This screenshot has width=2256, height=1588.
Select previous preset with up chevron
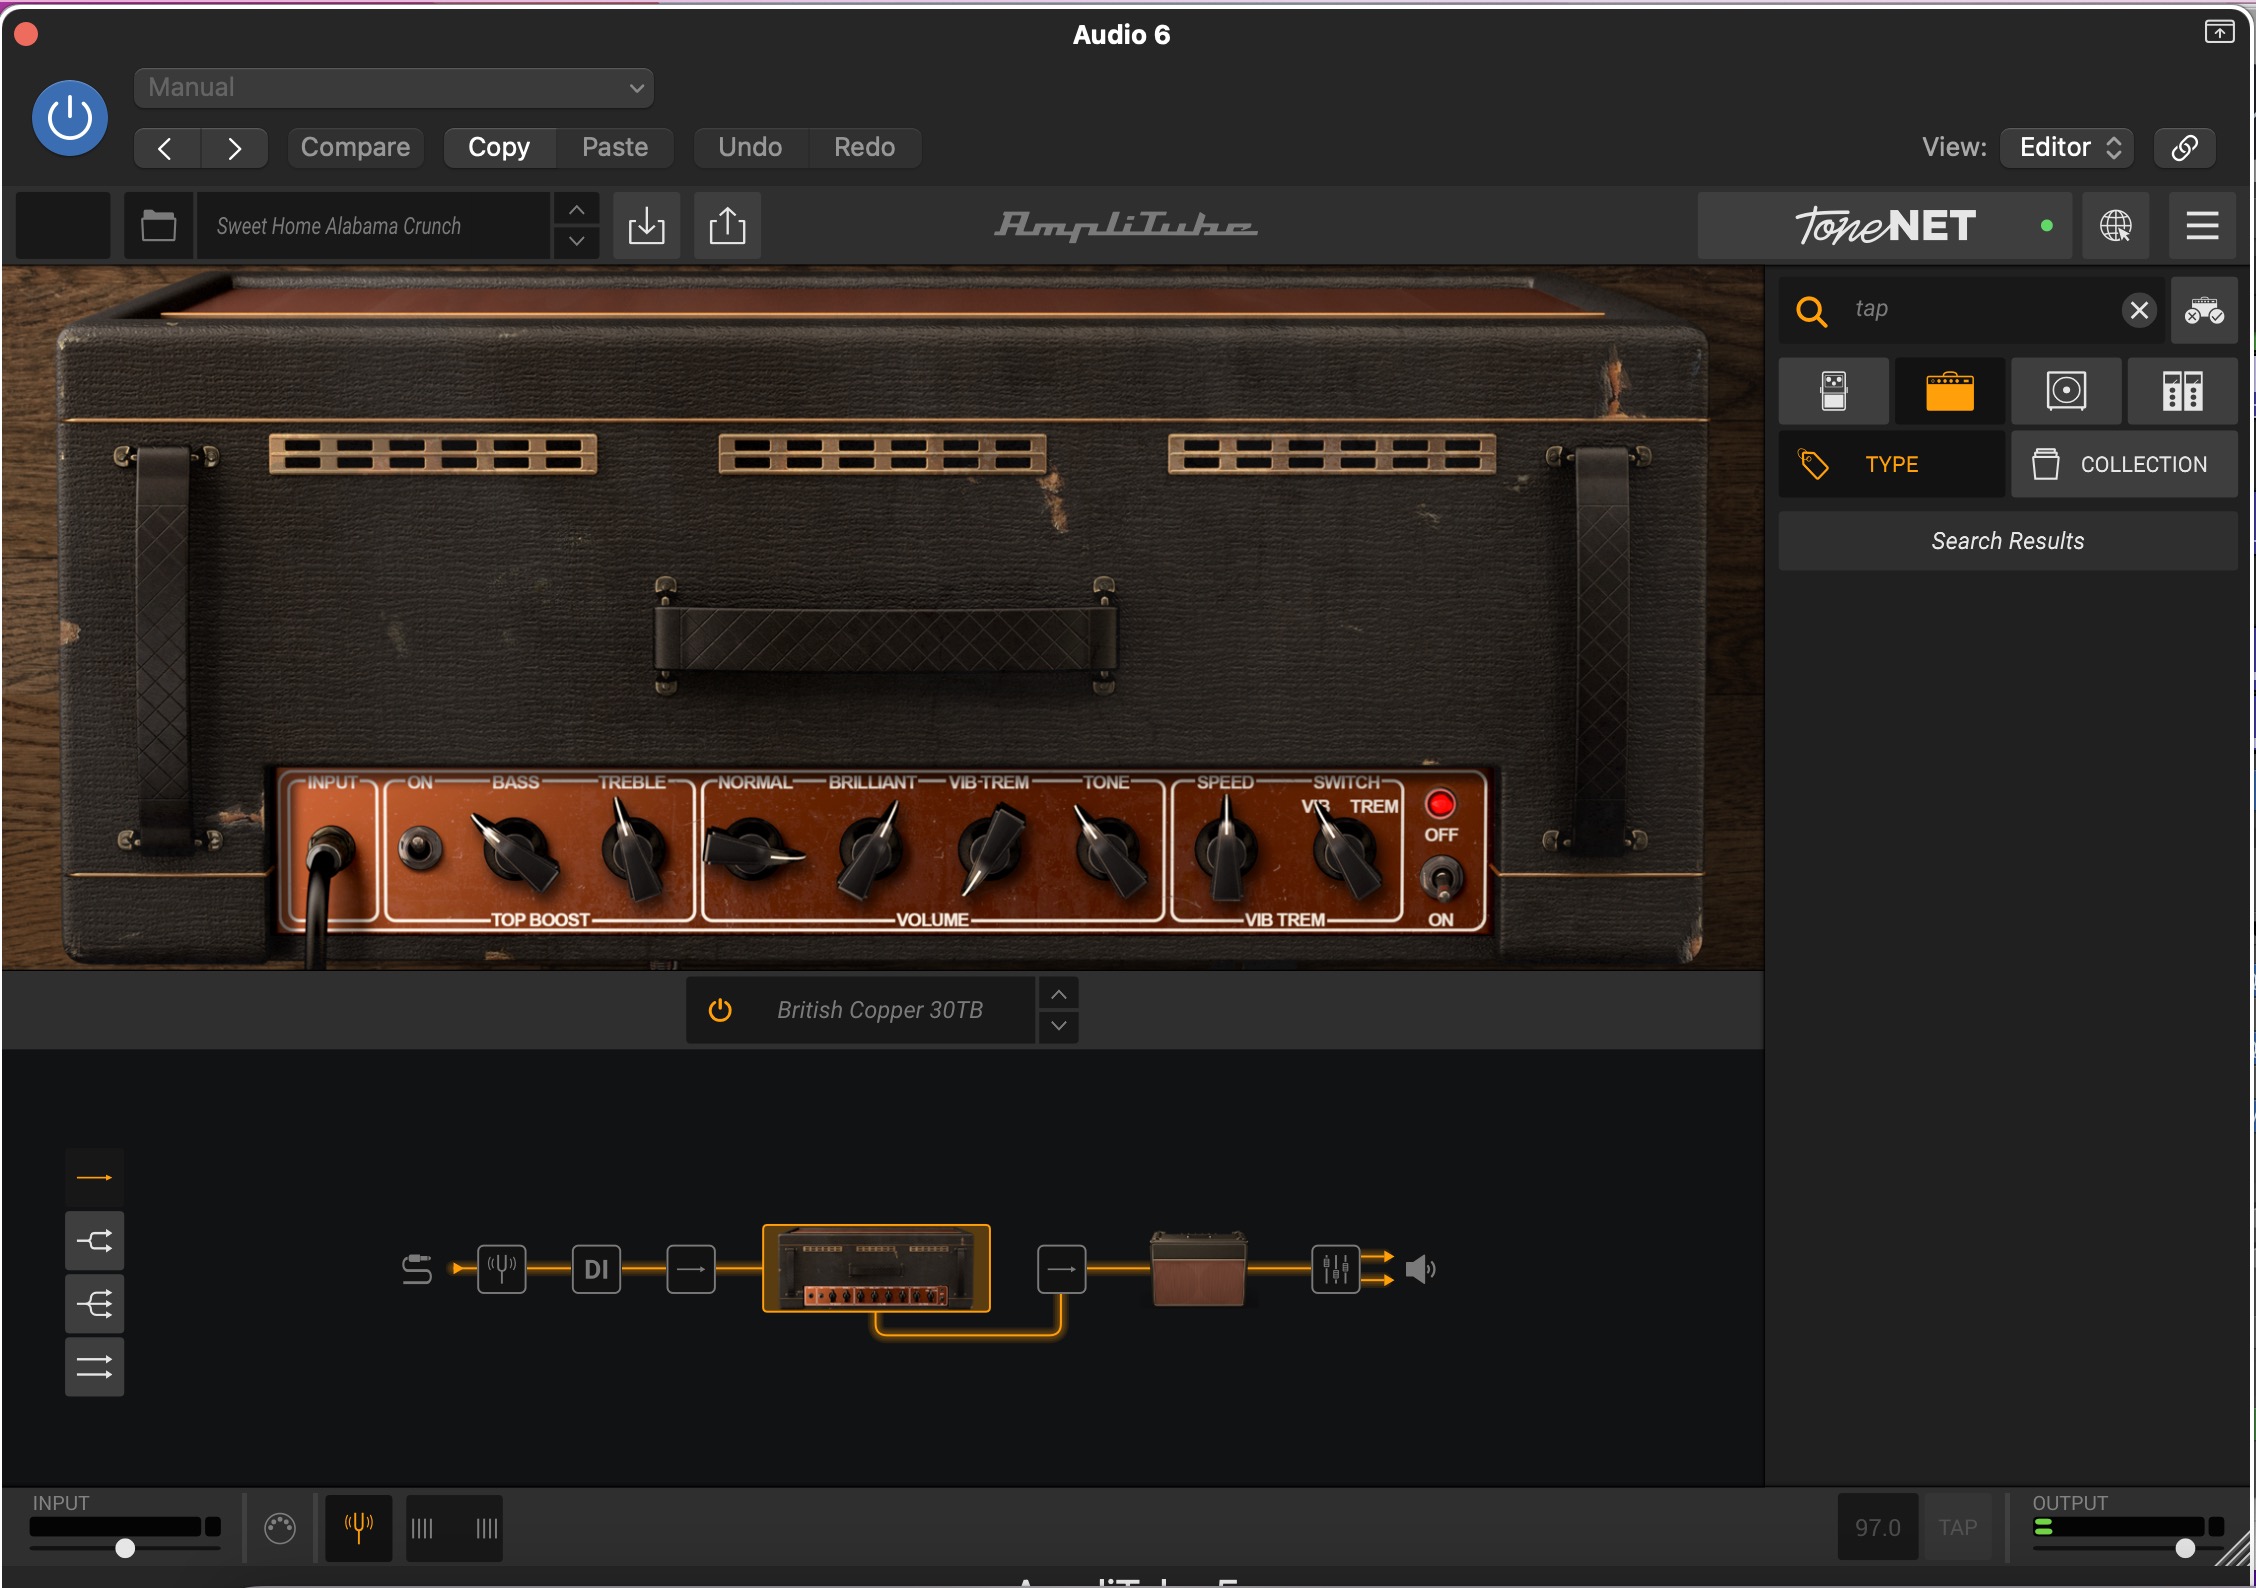coord(576,210)
